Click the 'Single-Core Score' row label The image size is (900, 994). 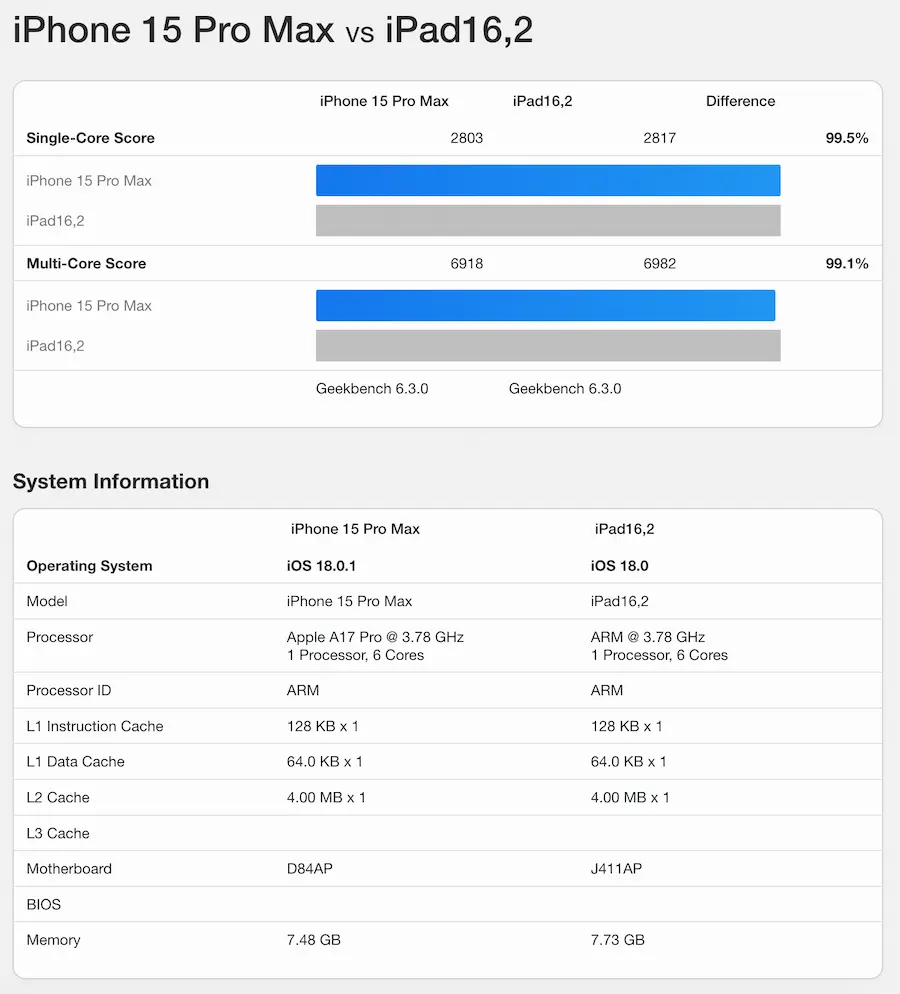(91, 138)
